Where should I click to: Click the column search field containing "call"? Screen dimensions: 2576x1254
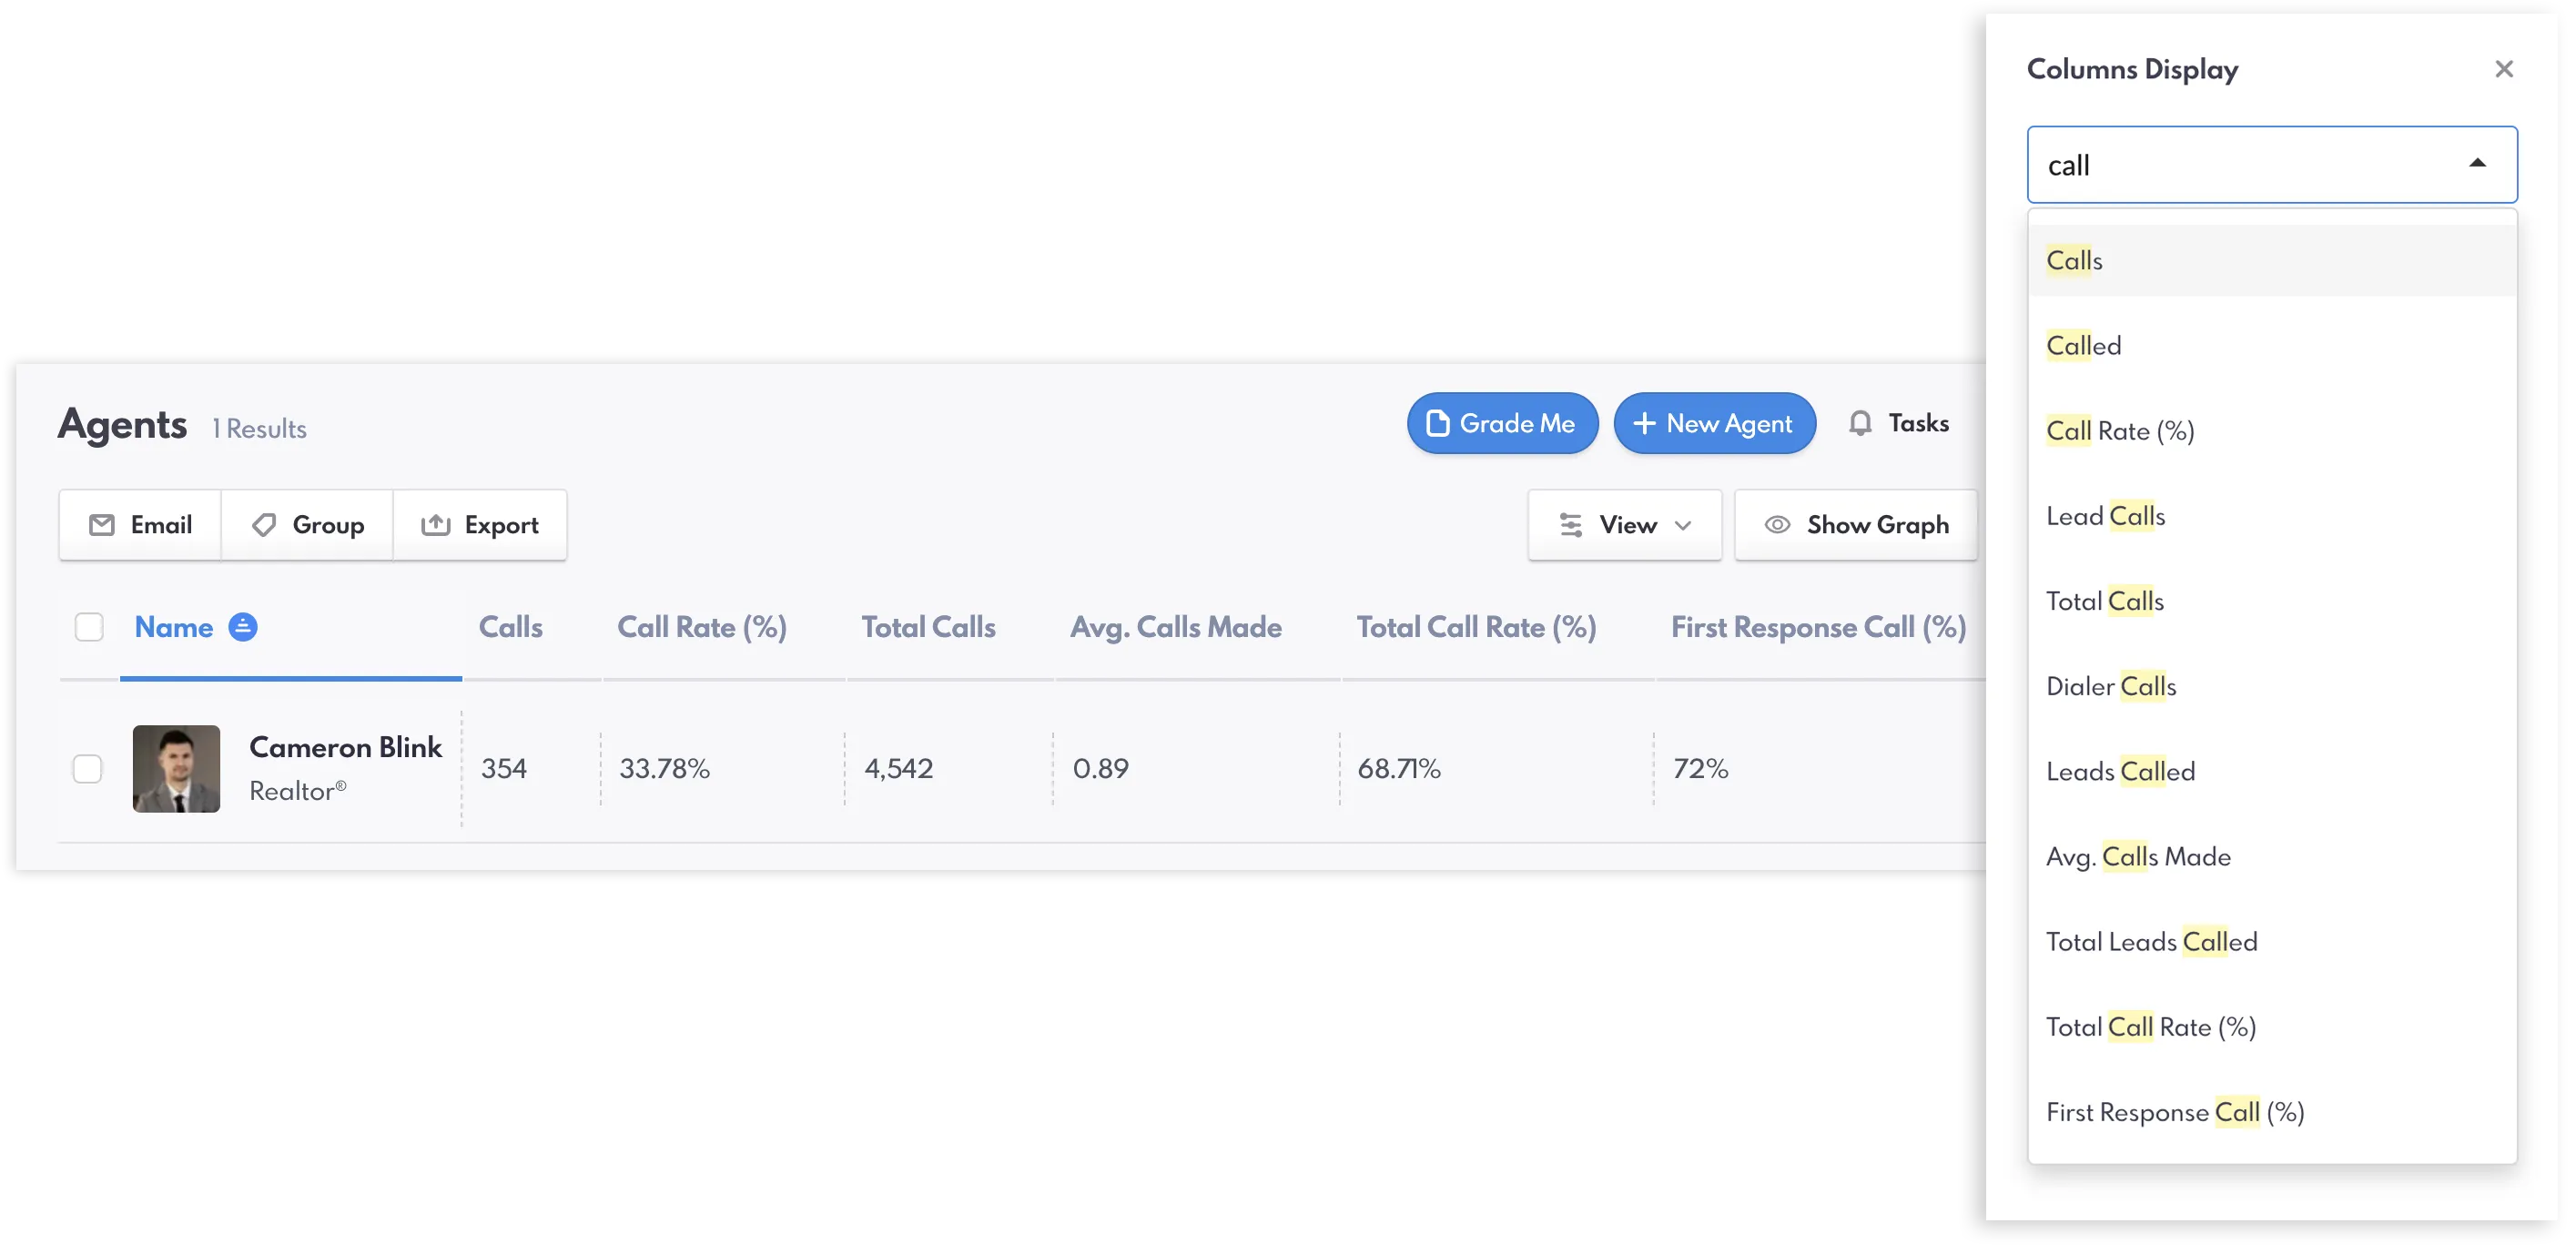[2240, 165]
